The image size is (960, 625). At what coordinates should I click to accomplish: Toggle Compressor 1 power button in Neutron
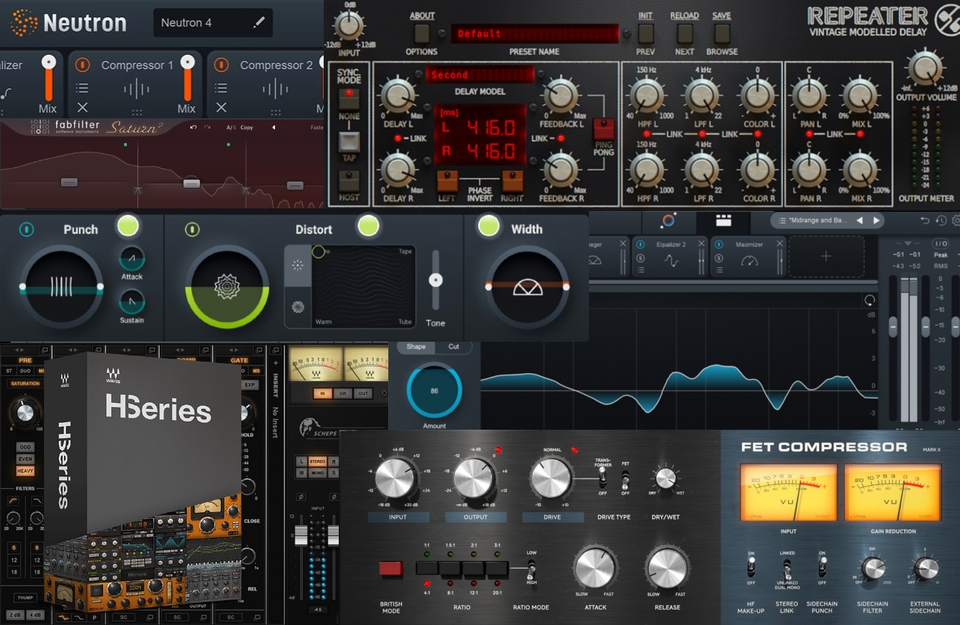83,65
